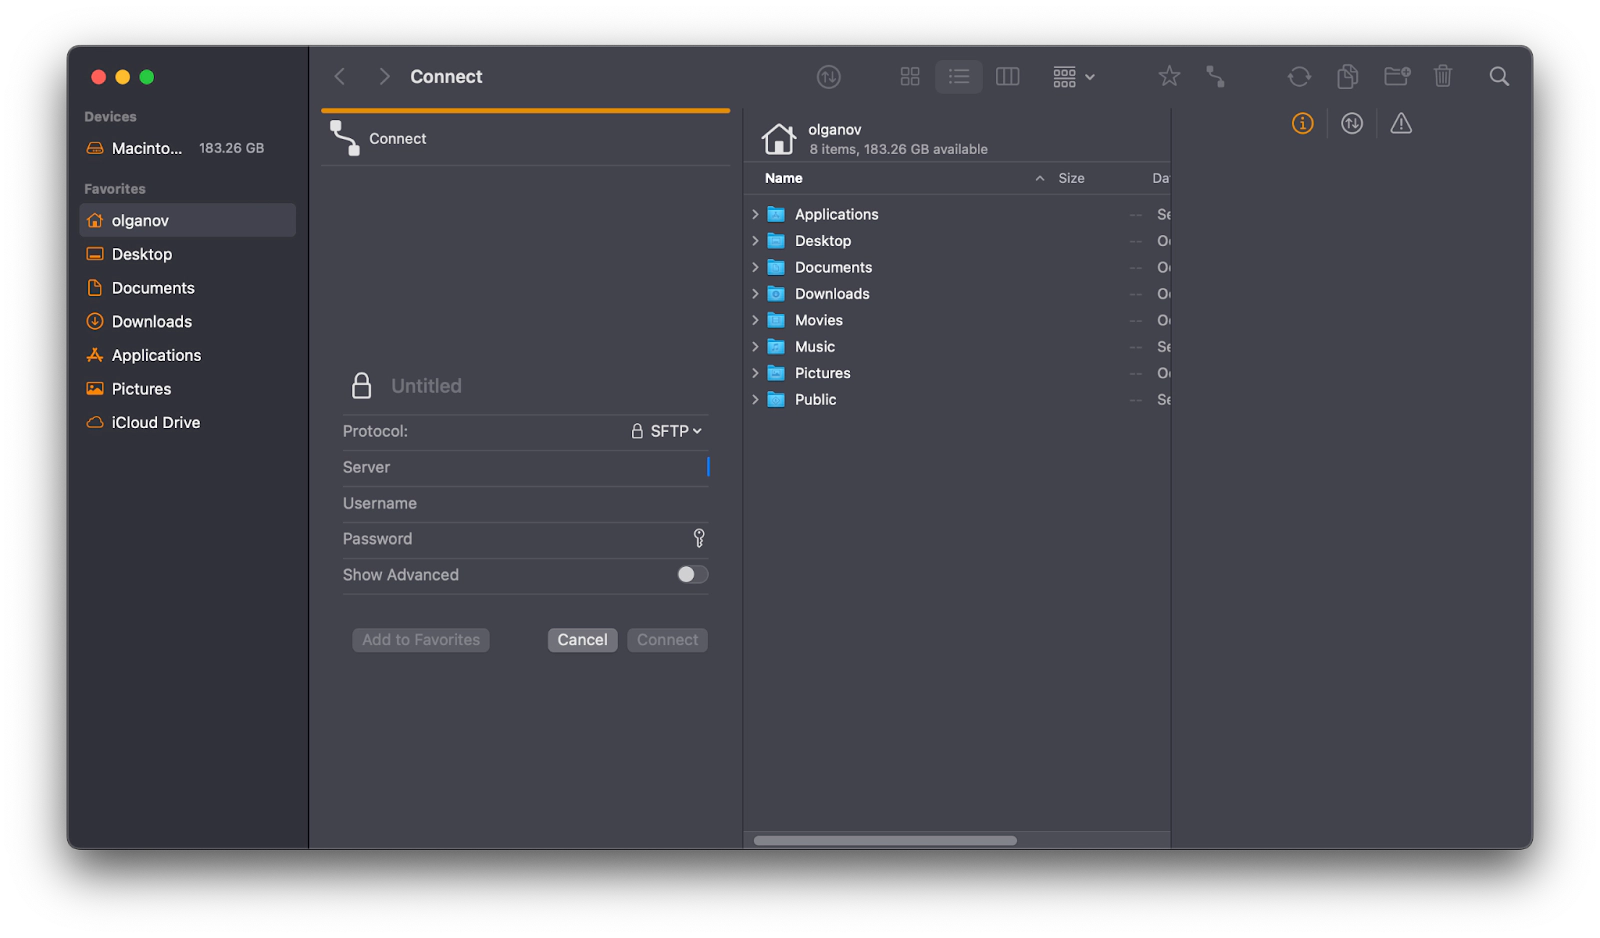Viewport: 1600px width, 938px height.
Task: Click into the Server input field
Action: coord(525,468)
